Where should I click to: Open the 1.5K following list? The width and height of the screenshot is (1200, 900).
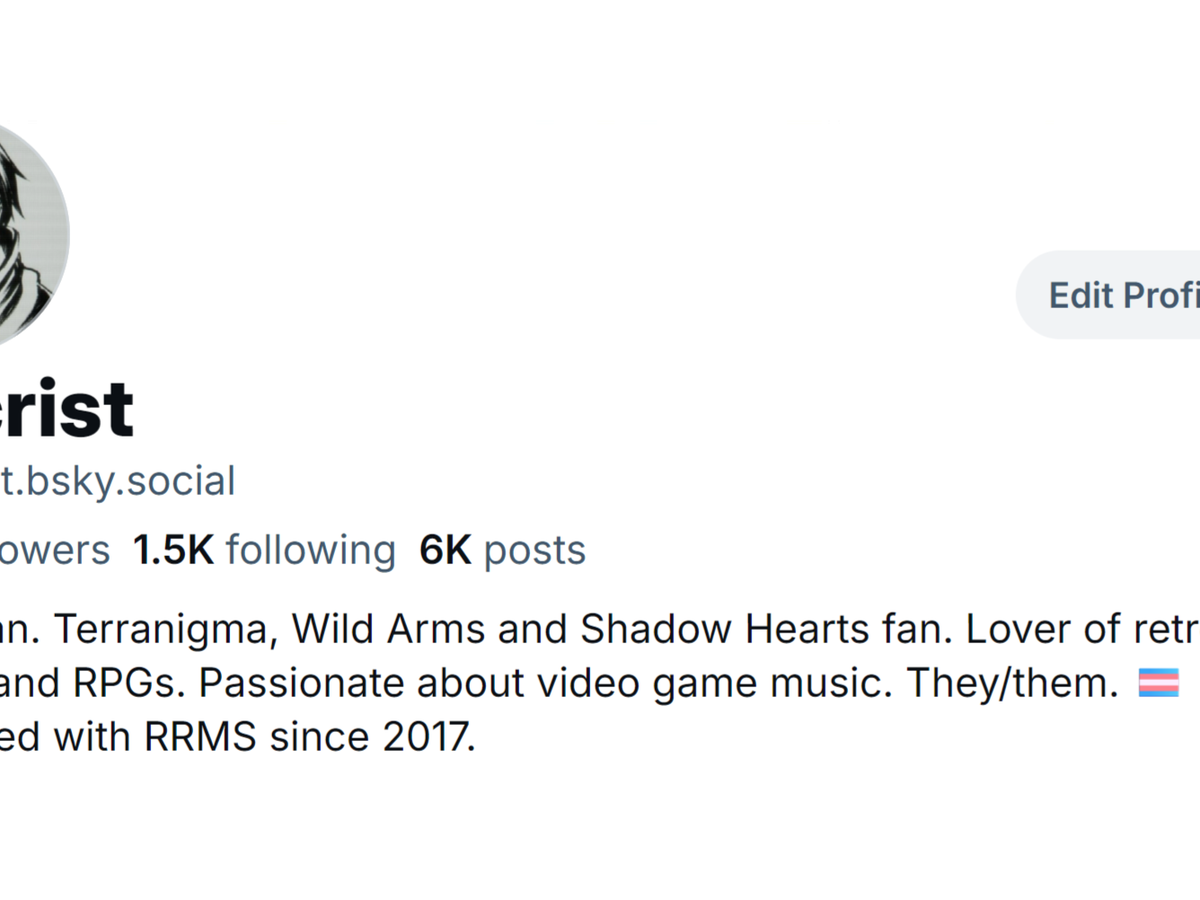pos(265,550)
